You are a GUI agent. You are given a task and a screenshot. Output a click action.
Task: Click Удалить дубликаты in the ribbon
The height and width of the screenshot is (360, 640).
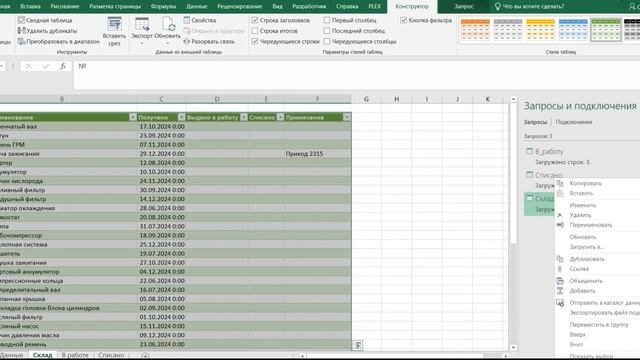(x=47, y=31)
